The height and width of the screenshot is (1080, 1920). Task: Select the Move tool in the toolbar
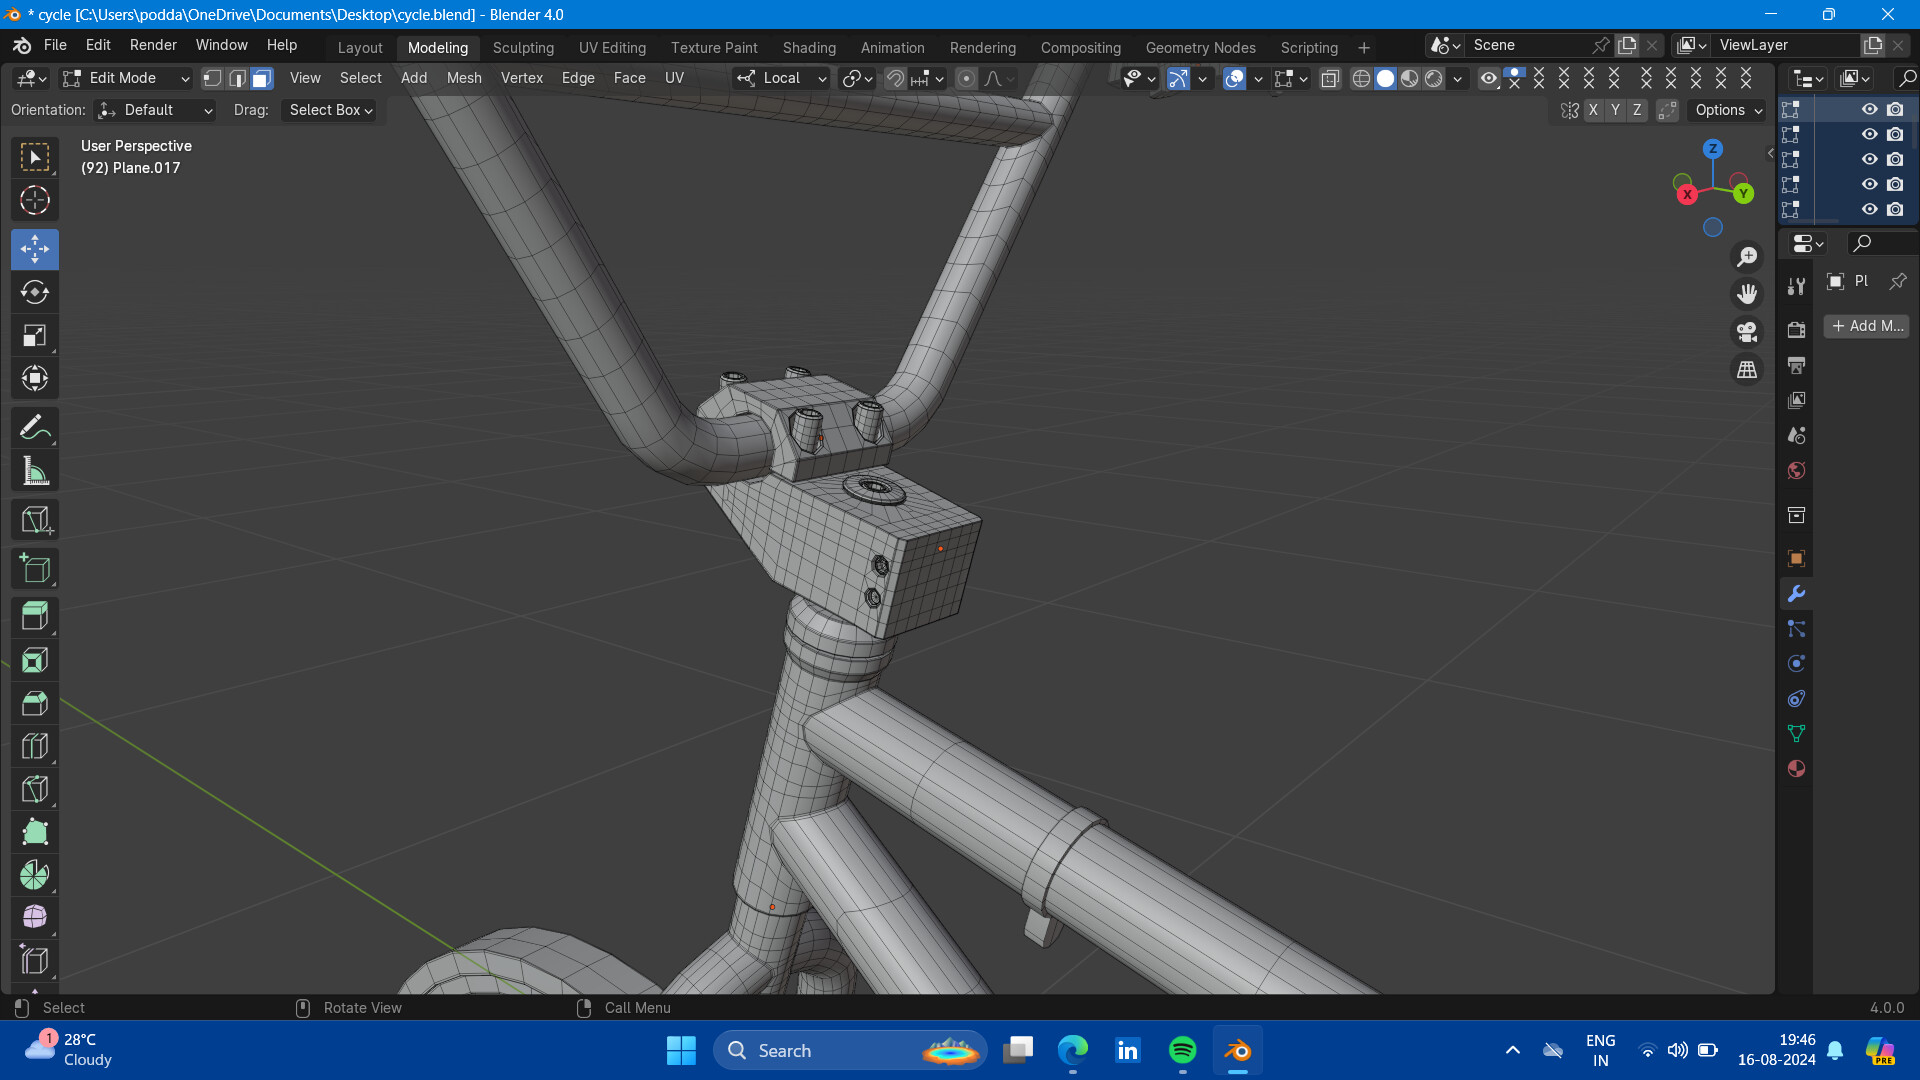coord(35,249)
